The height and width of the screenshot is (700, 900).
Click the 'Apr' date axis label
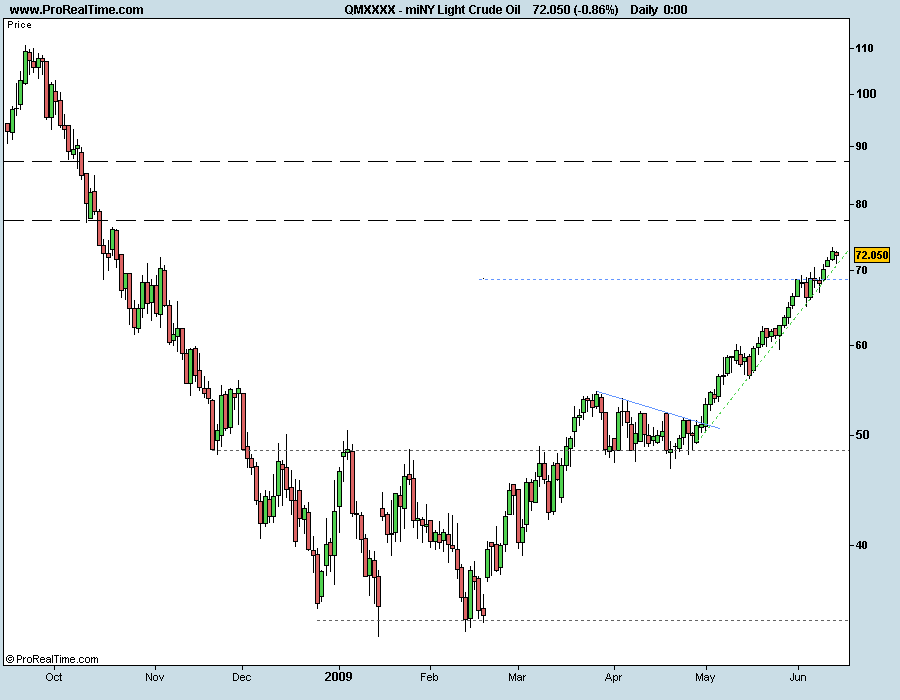tap(613, 677)
